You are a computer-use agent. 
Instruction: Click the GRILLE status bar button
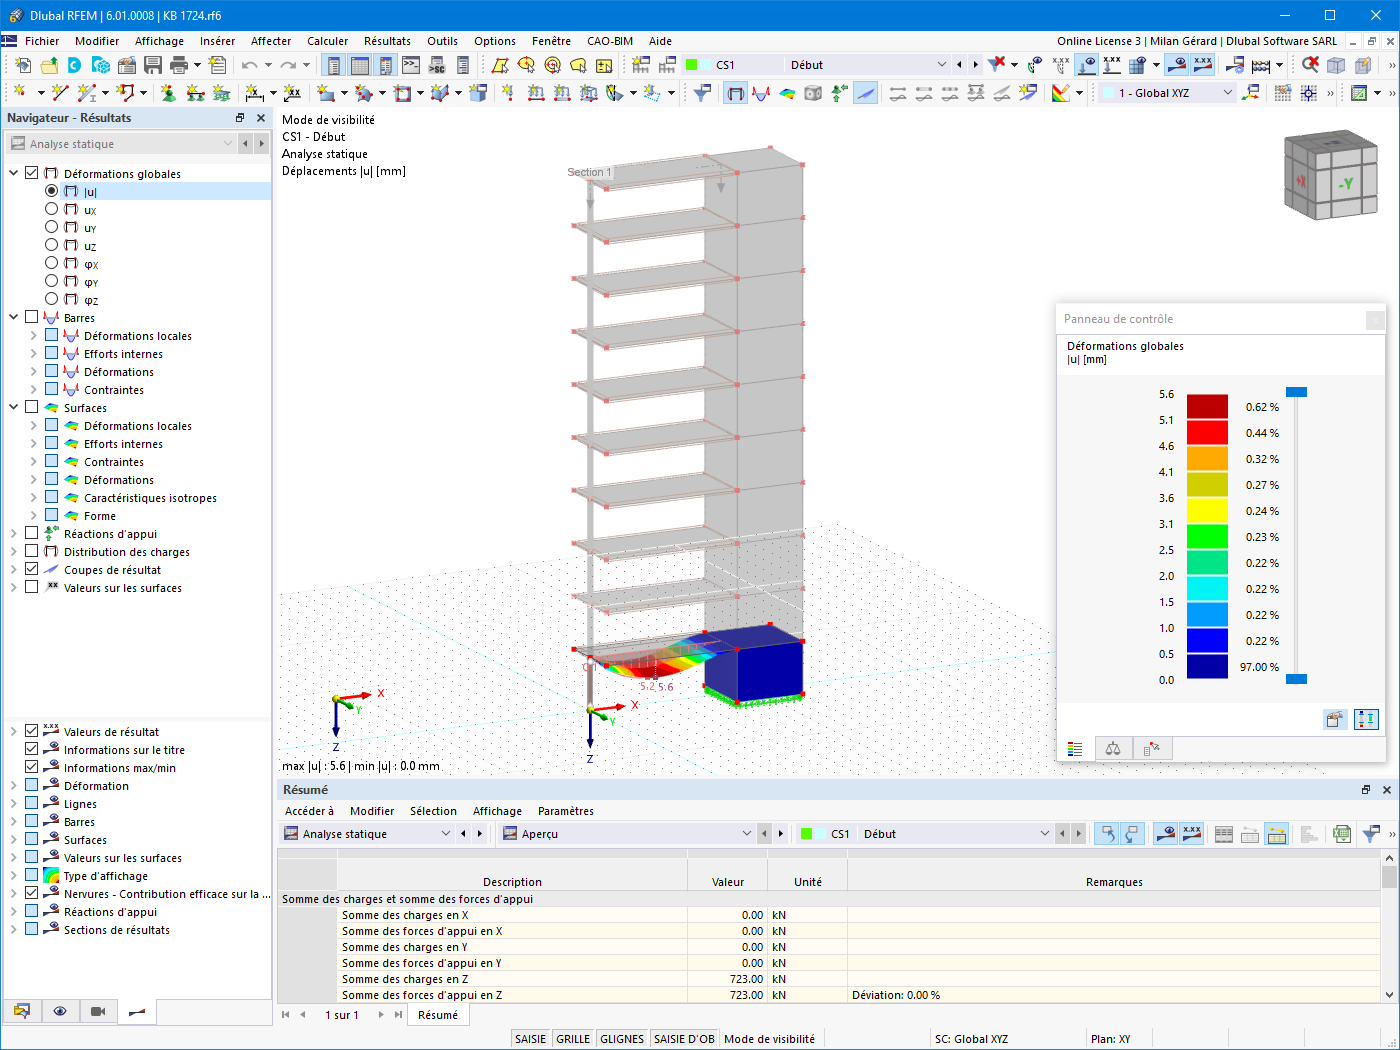click(573, 1039)
